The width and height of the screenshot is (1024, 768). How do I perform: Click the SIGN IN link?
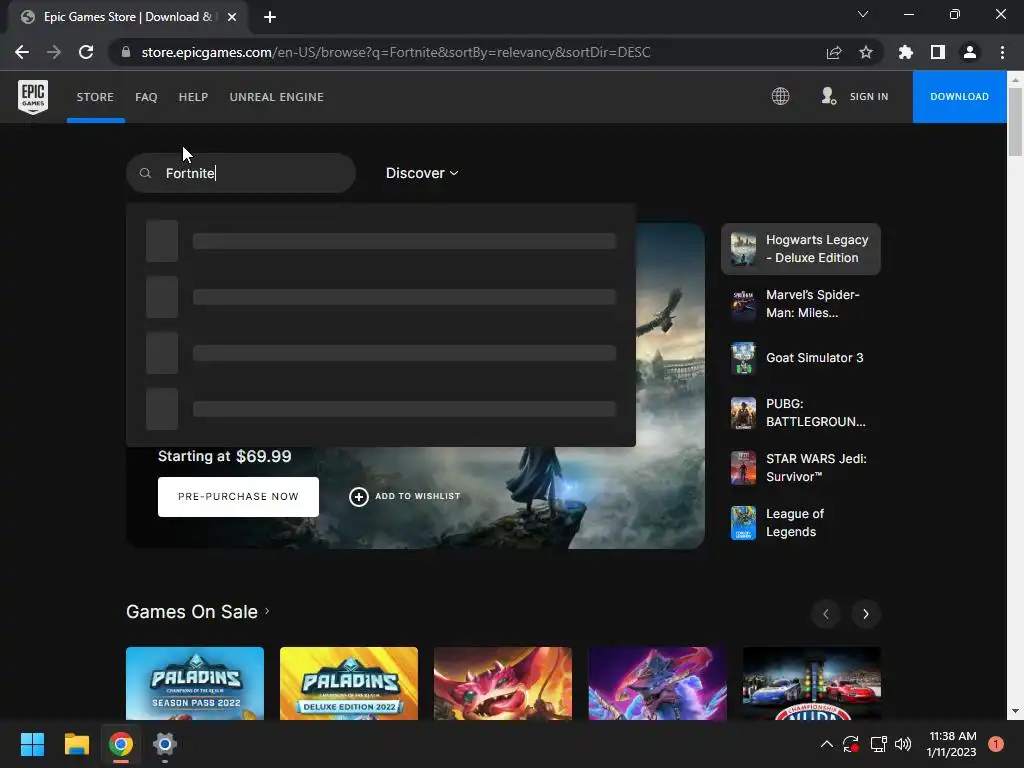coord(869,97)
